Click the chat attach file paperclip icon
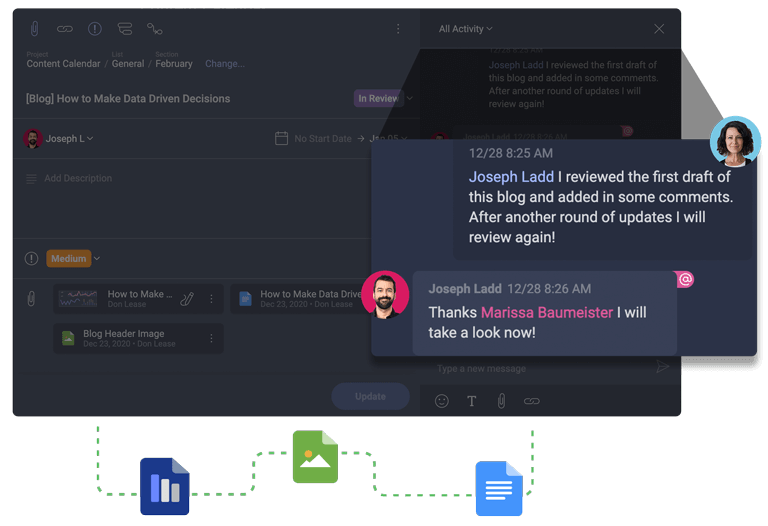Screen dimensions: 768x526 (501, 401)
